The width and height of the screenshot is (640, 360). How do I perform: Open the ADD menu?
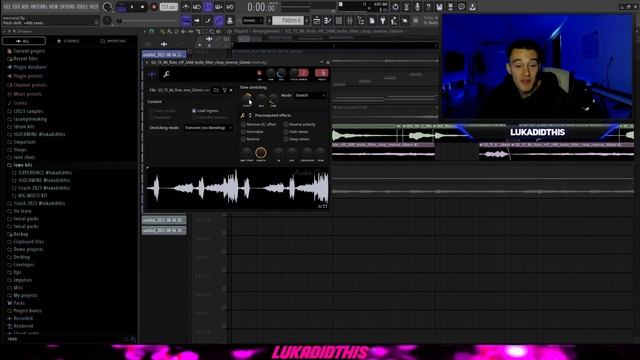[x=25, y=7]
